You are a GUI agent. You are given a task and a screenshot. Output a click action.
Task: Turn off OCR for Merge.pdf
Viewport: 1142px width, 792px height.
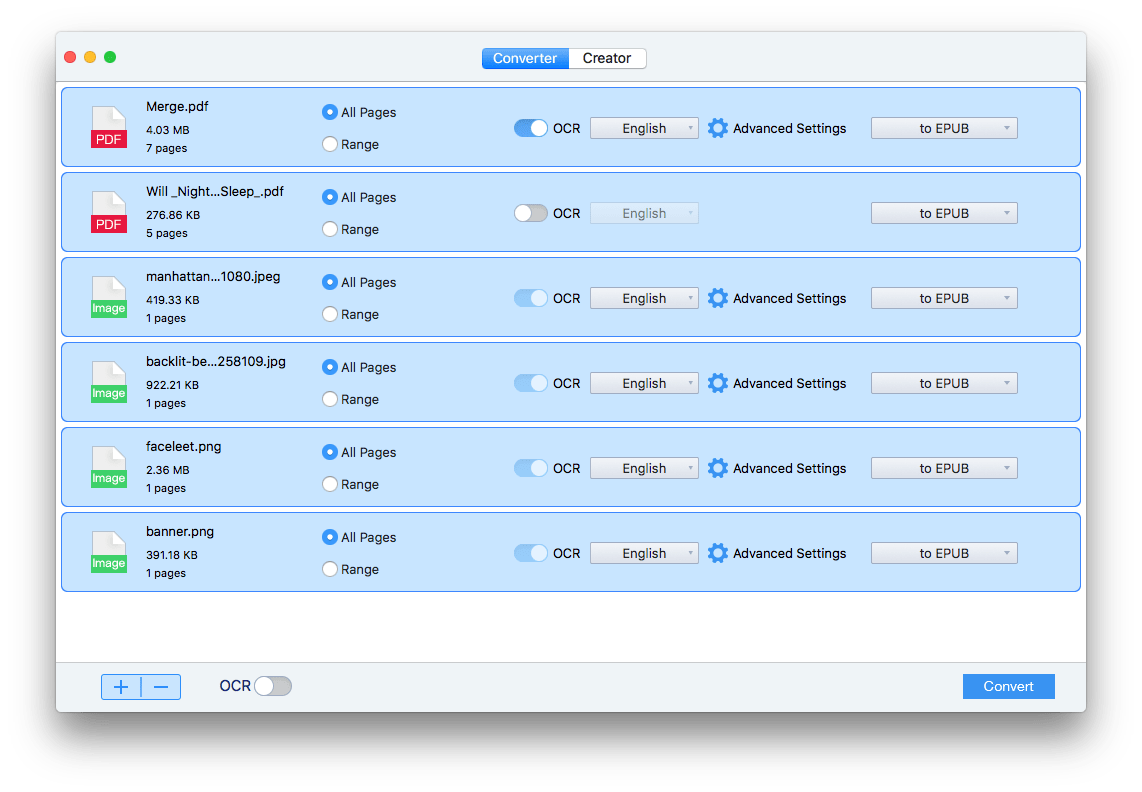pyautogui.click(x=531, y=128)
